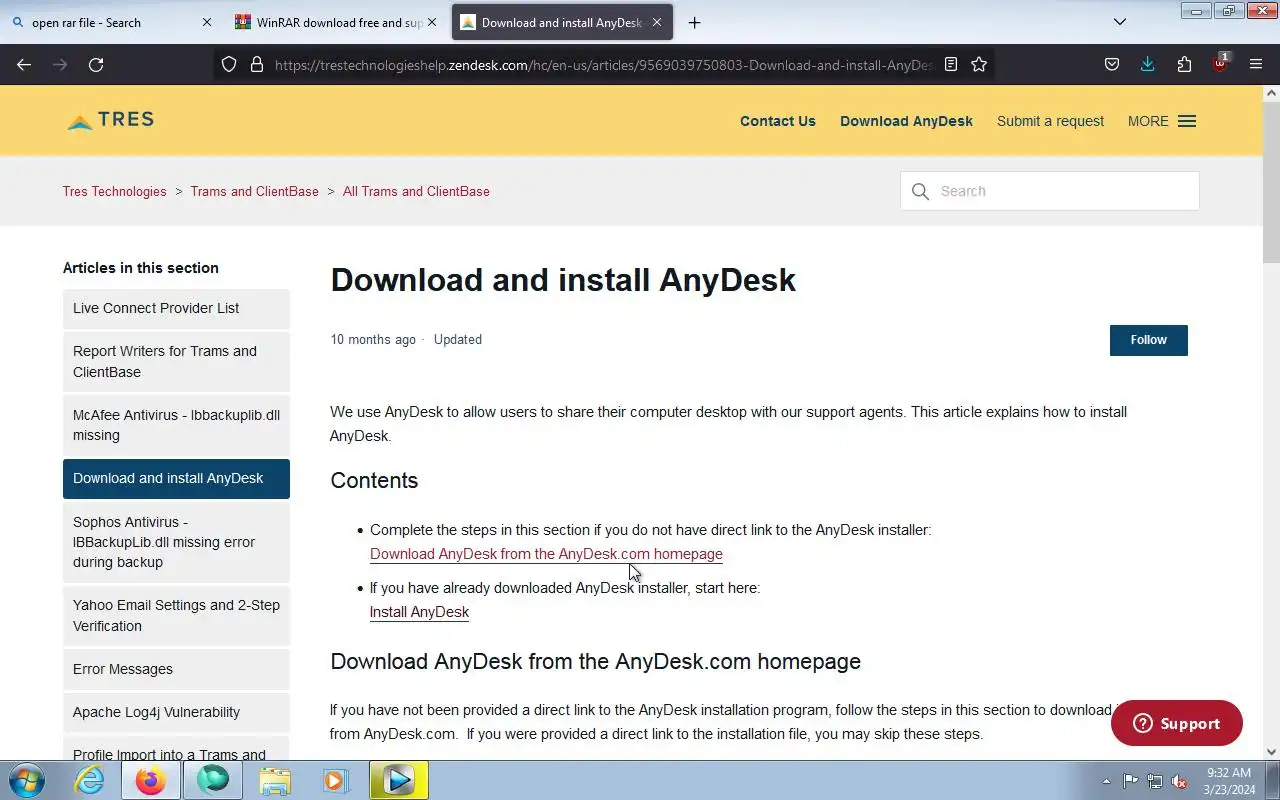Open Contact Us page

pyautogui.click(x=778, y=121)
